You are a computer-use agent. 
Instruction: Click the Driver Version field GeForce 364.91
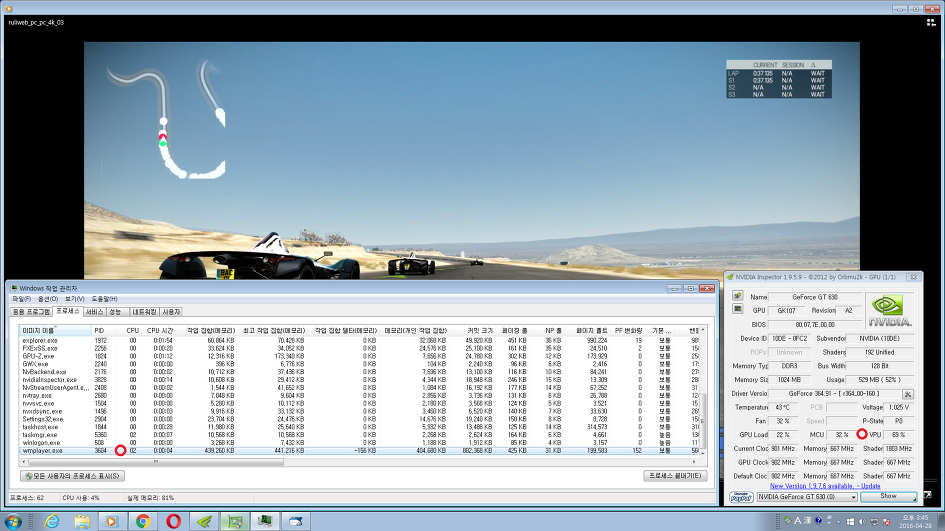click(x=834, y=394)
